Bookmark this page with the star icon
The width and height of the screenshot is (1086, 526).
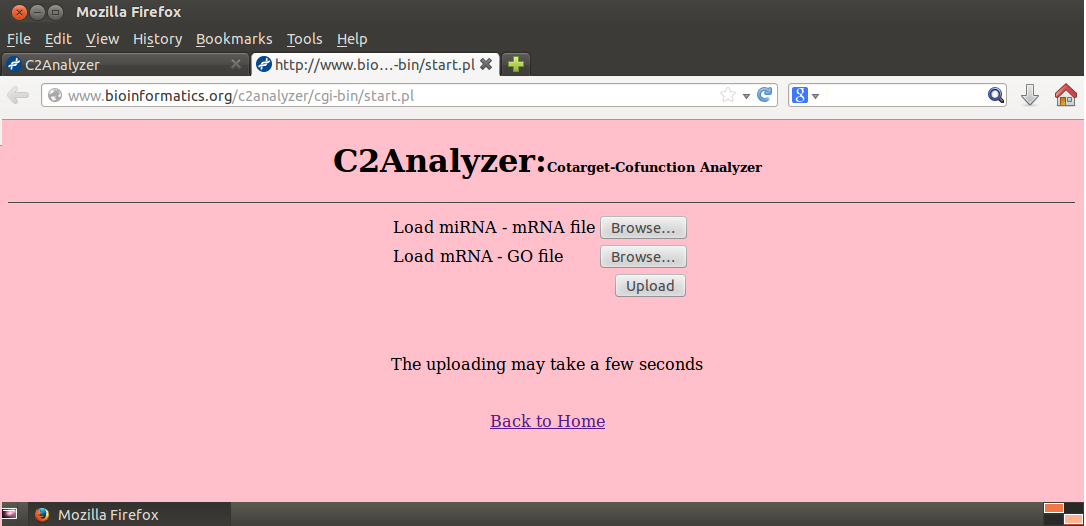tap(728, 95)
